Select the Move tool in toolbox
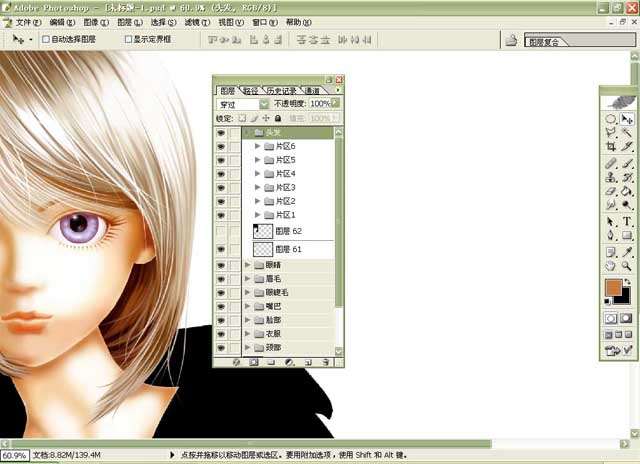Image resolution: width=640 pixels, height=464 pixels. pos(627,118)
